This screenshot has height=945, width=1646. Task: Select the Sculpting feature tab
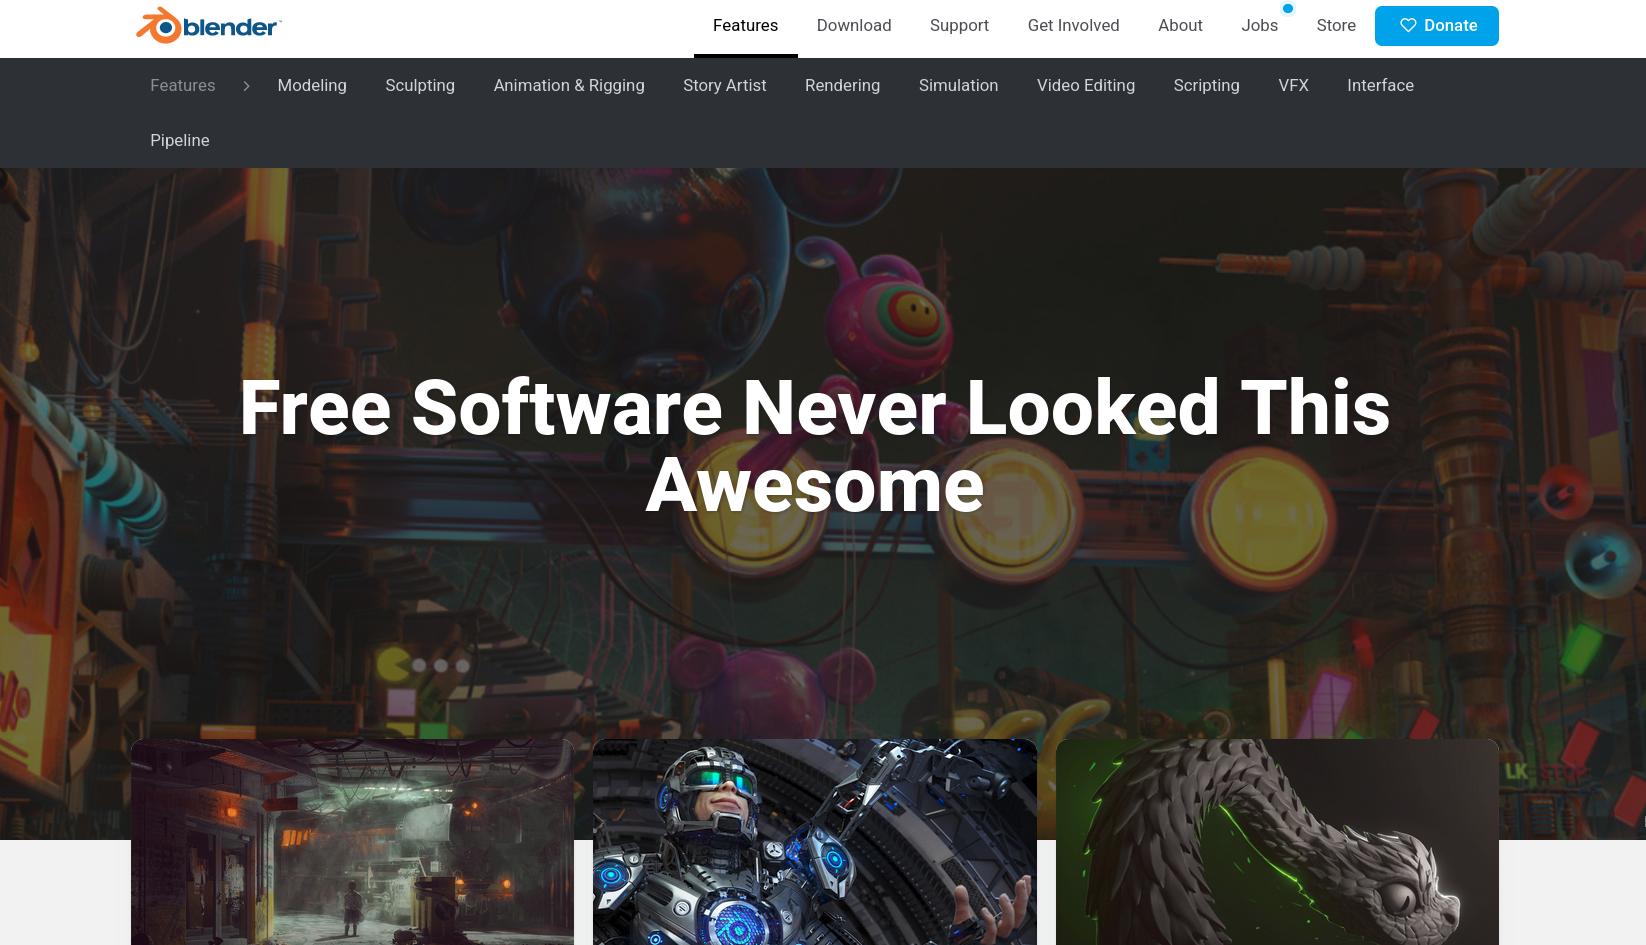tap(420, 86)
